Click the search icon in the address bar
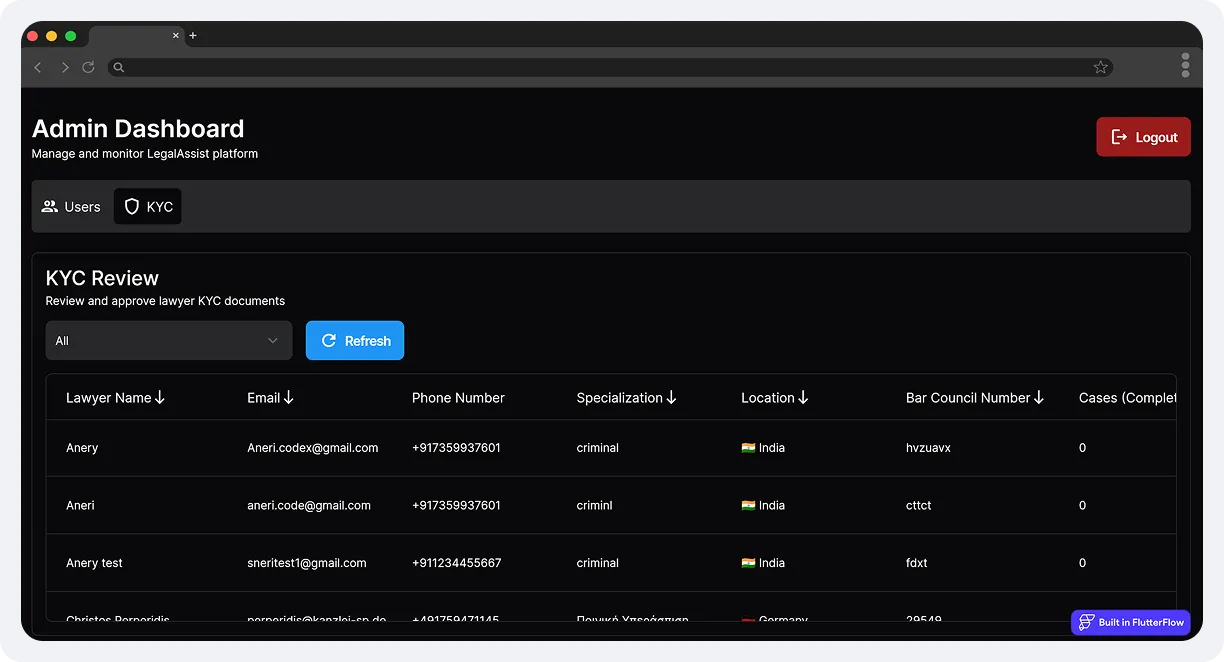Viewport: 1224px width, 662px height. [x=118, y=67]
